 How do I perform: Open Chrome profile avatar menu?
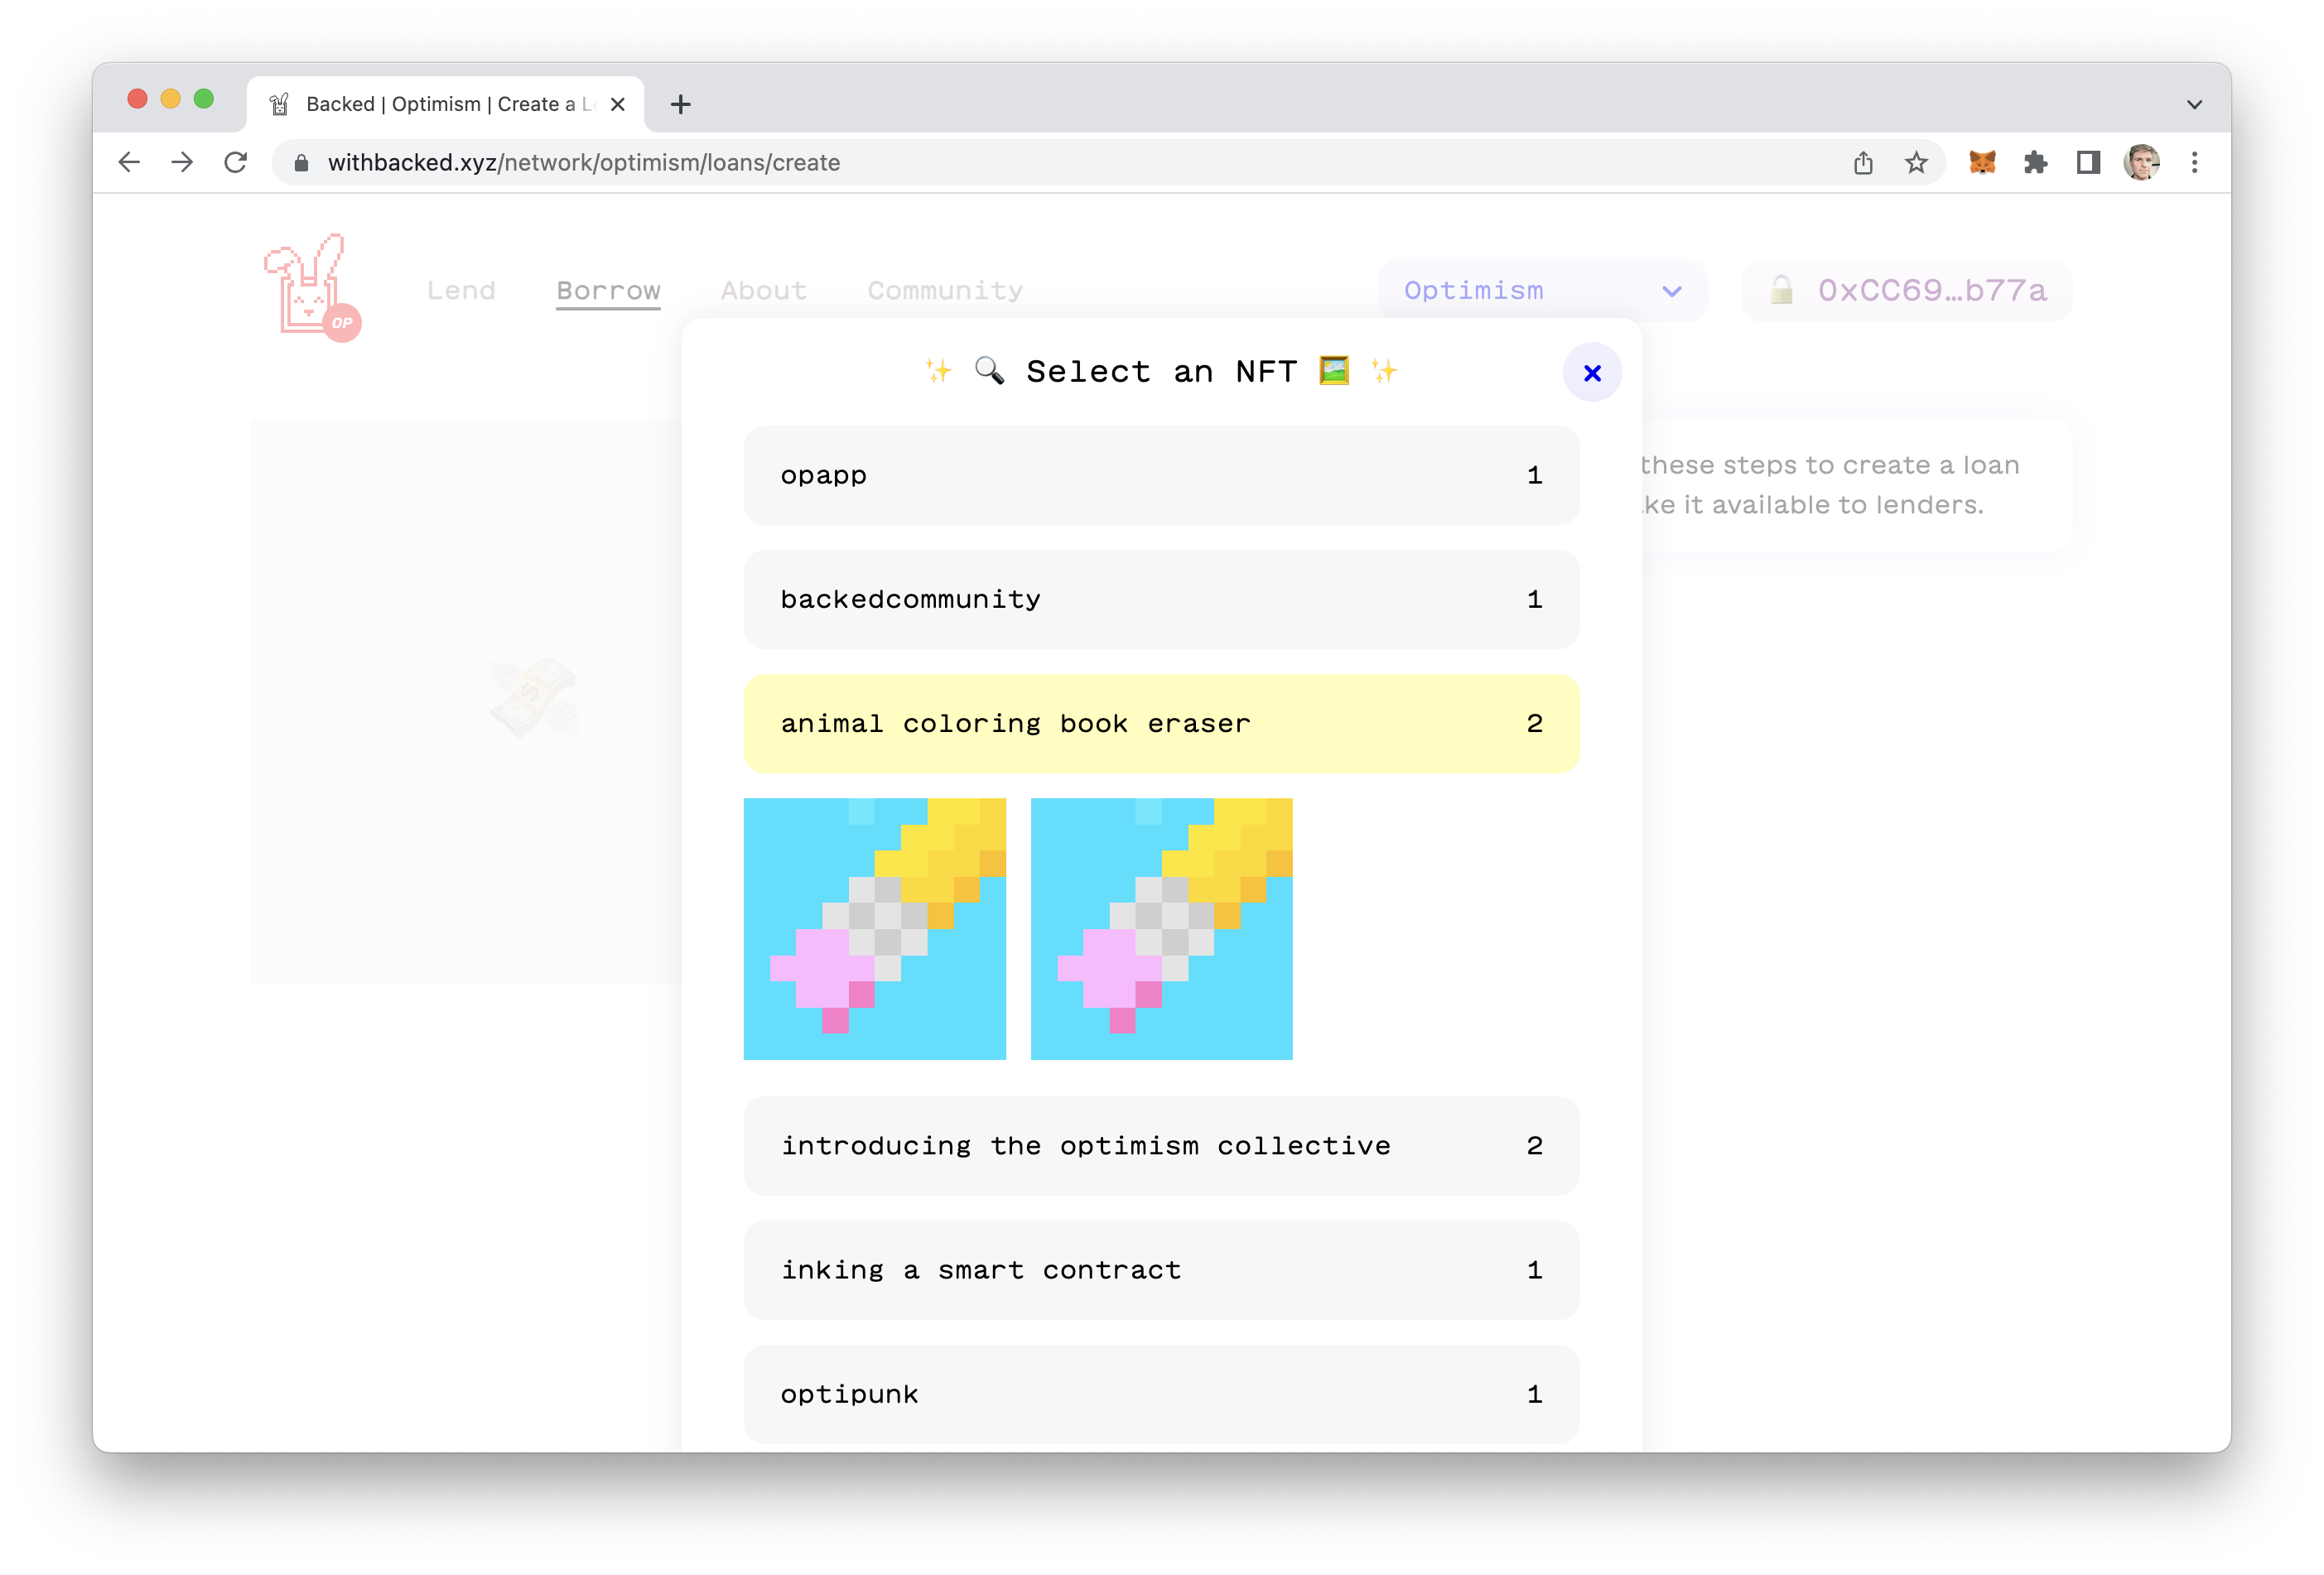pyautogui.click(x=2141, y=162)
